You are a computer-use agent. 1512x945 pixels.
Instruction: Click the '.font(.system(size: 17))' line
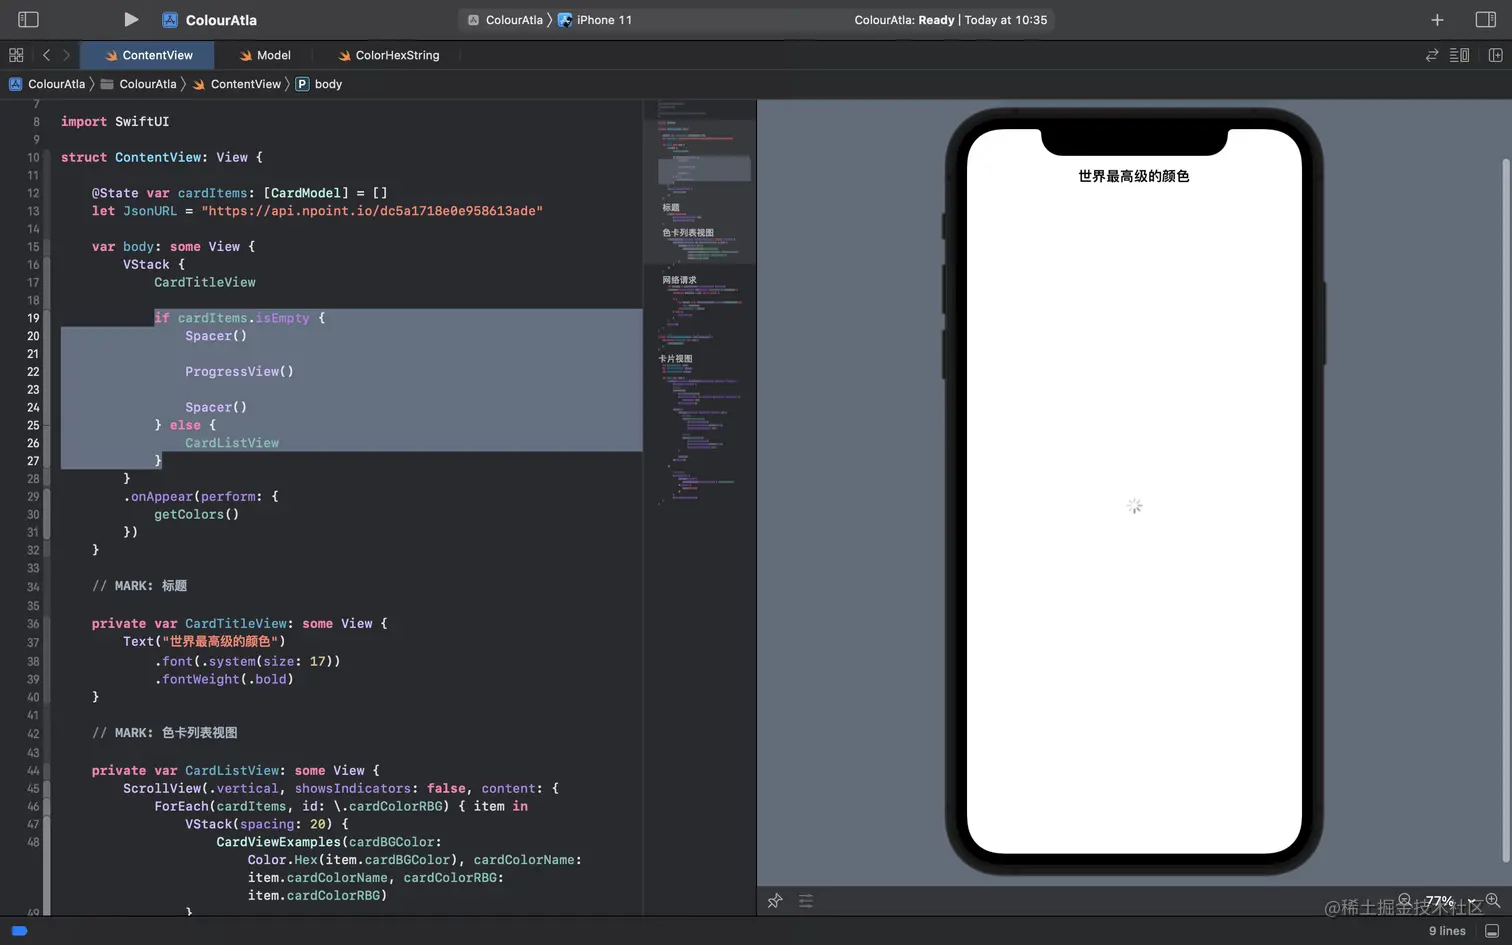pos(247,661)
